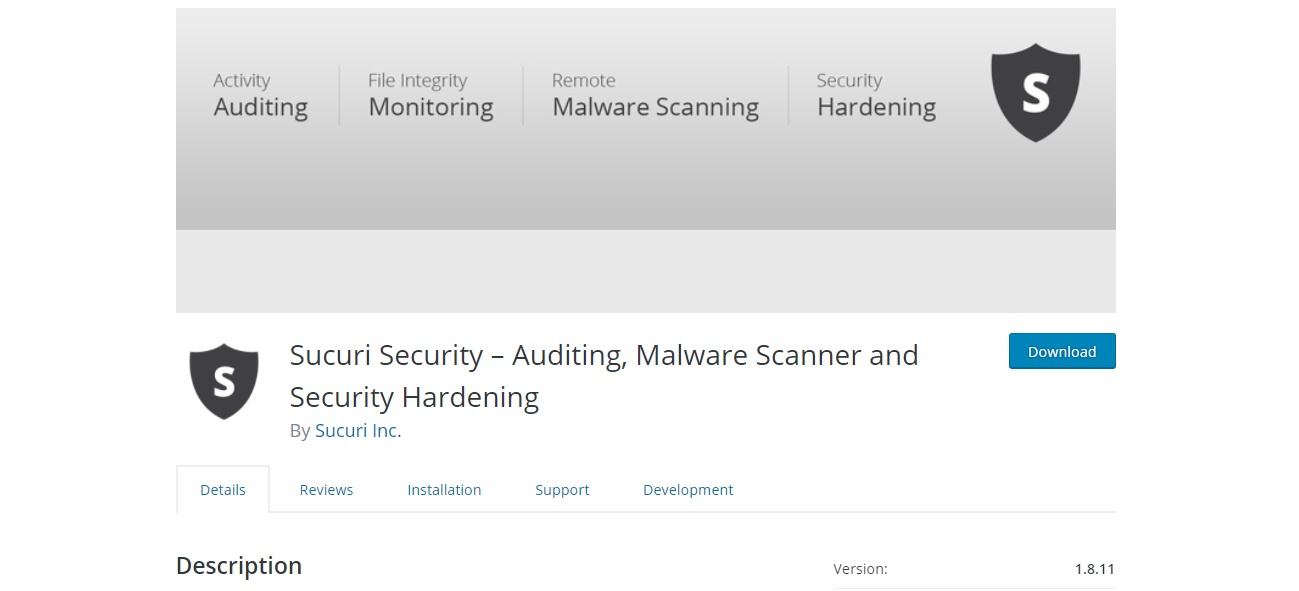The width and height of the screenshot is (1299, 591).
Task: Switch to the Reviews tab
Action: click(x=326, y=490)
